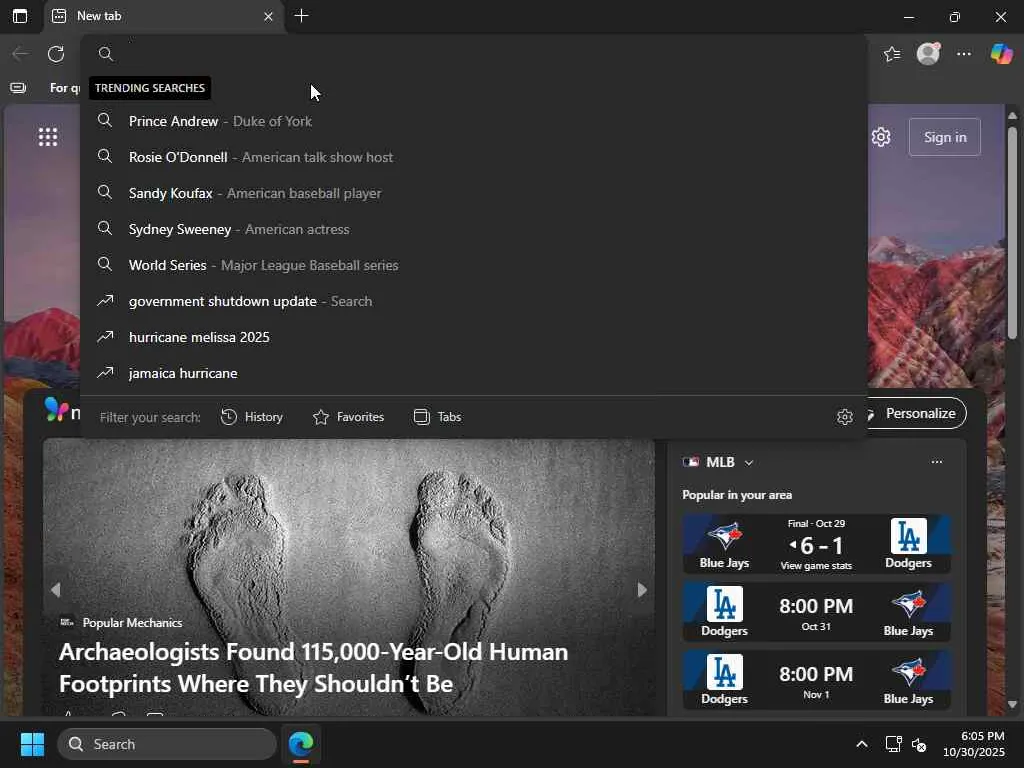This screenshot has width=1024, height=768.
Task: Expand the MLB league dropdown
Action: point(749,462)
